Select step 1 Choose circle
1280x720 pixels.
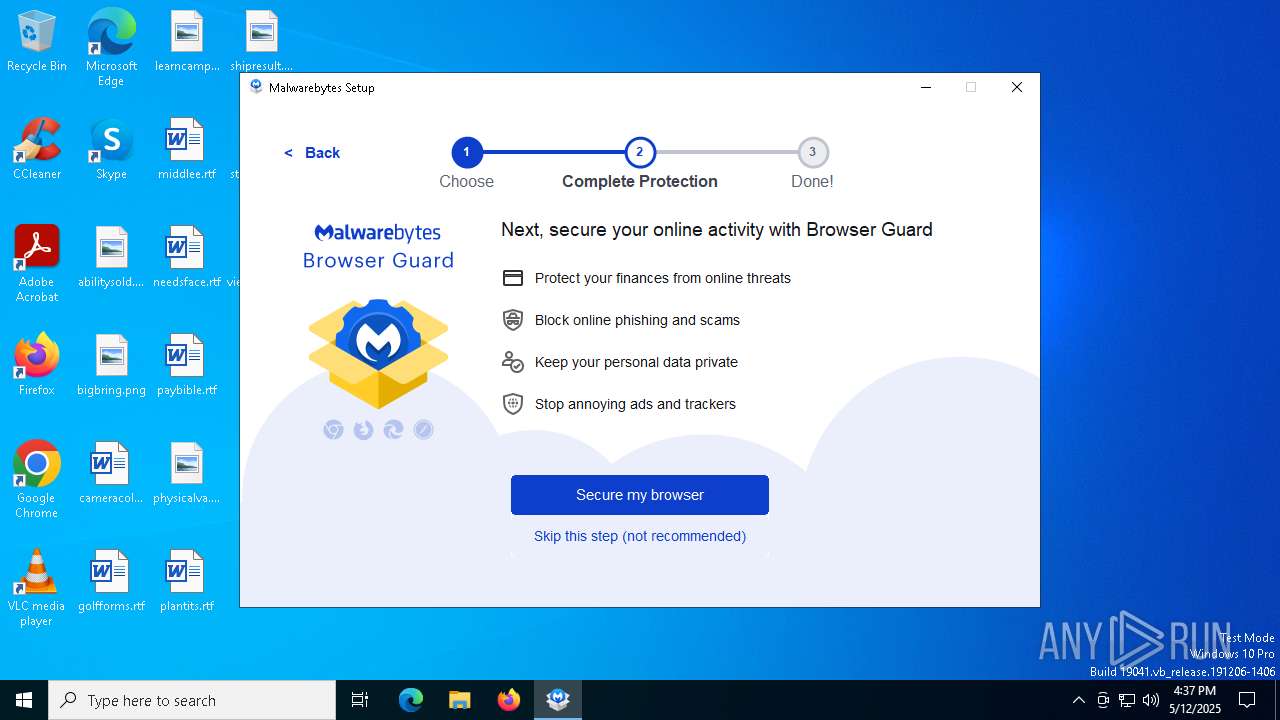(x=467, y=152)
